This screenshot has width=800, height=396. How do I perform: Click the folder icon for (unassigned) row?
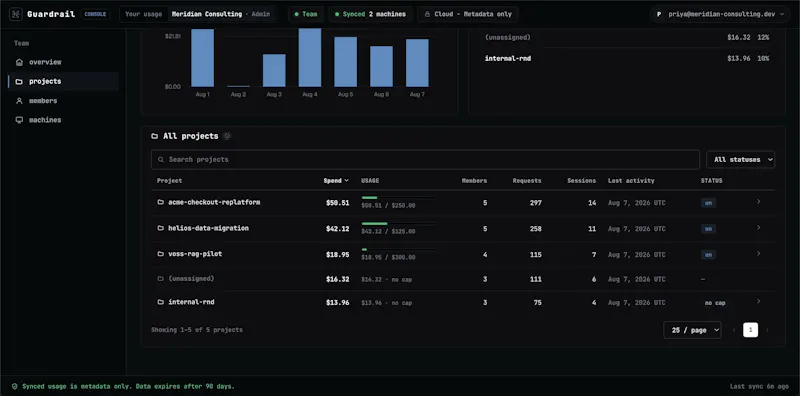tap(161, 279)
